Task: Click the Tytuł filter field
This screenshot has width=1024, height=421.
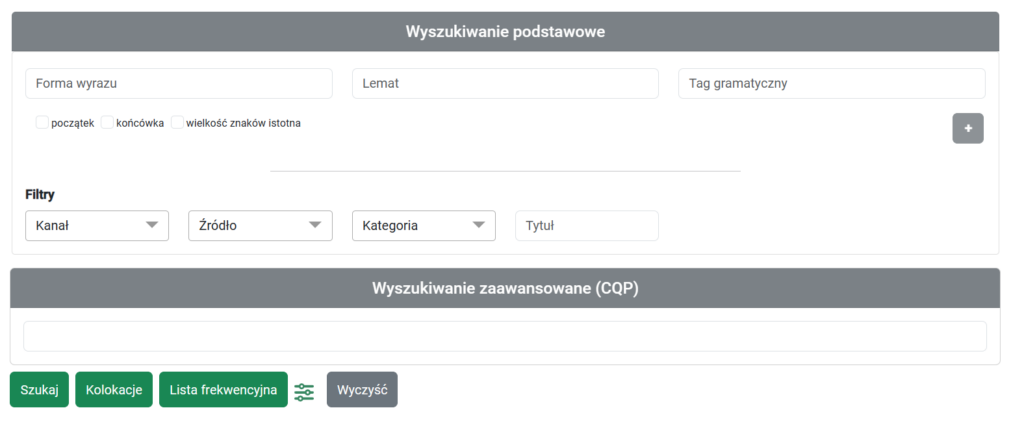Action: pos(587,226)
